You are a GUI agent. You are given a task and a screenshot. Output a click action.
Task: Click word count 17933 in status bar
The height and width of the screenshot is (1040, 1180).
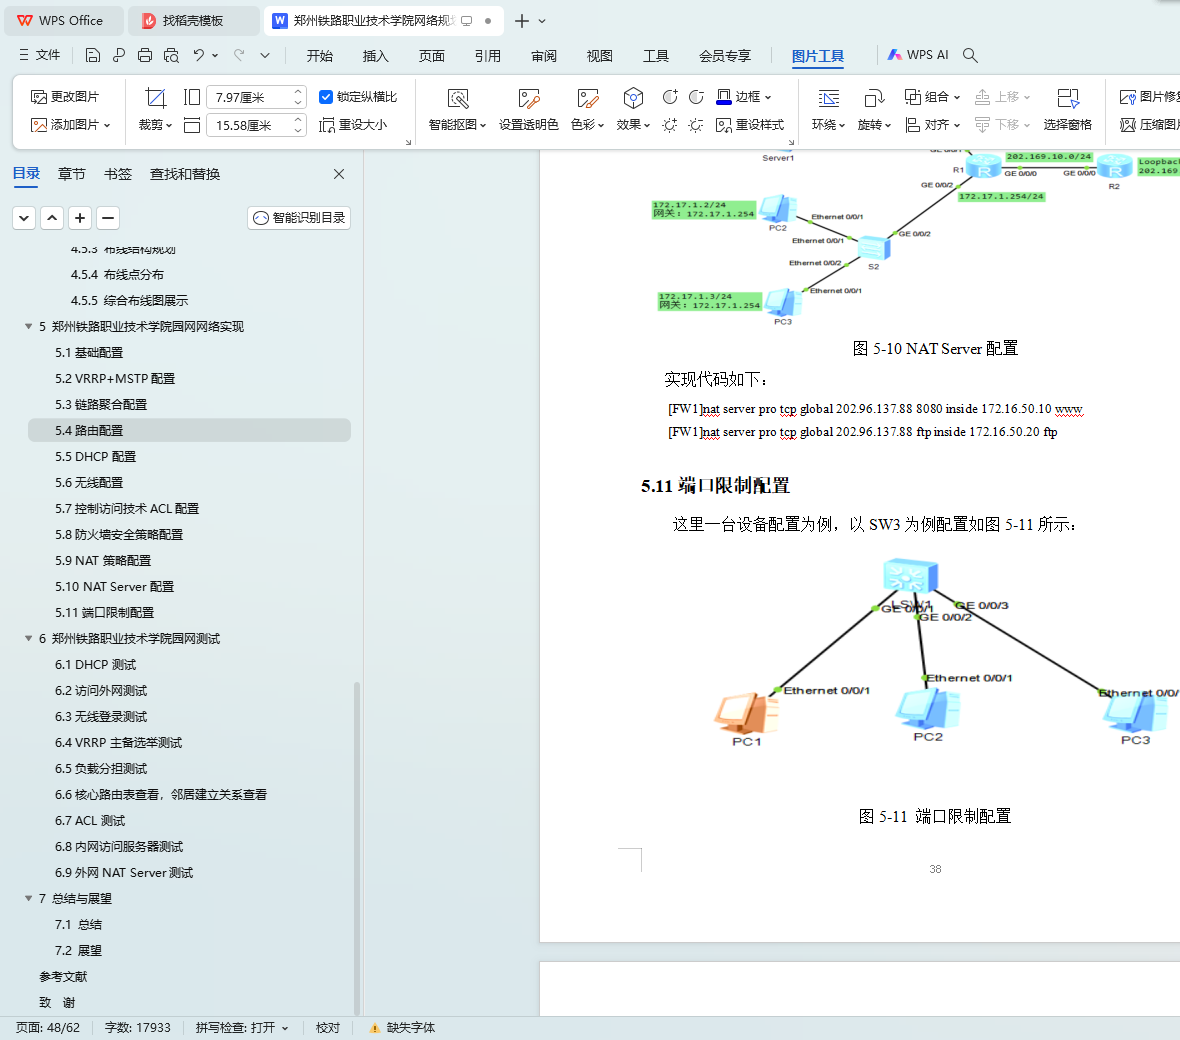(138, 1028)
